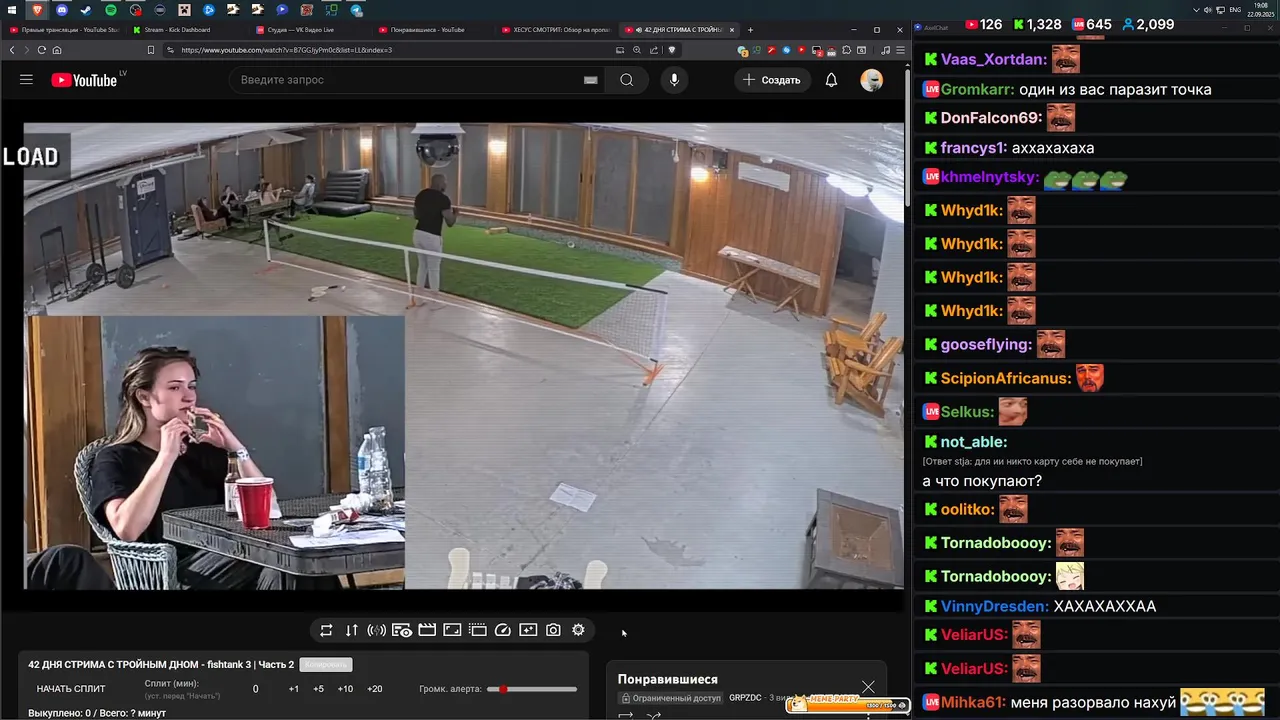Bookmark this page in the address bar

(151, 50)
